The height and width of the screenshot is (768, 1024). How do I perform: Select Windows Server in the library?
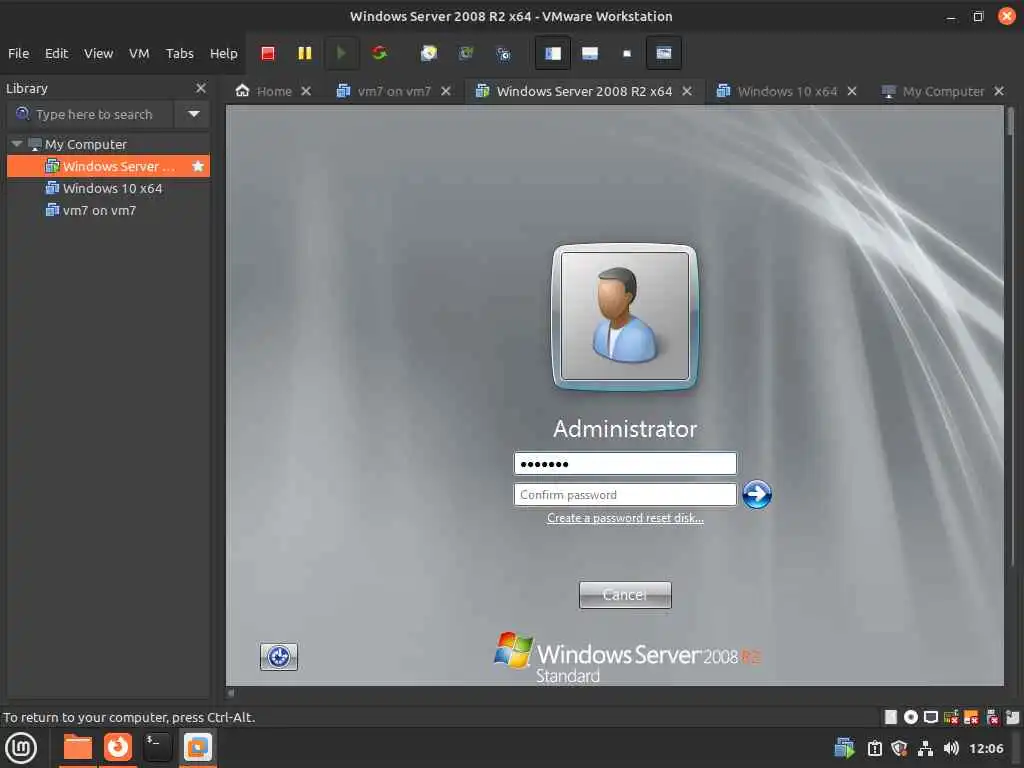tap(108, 166)
